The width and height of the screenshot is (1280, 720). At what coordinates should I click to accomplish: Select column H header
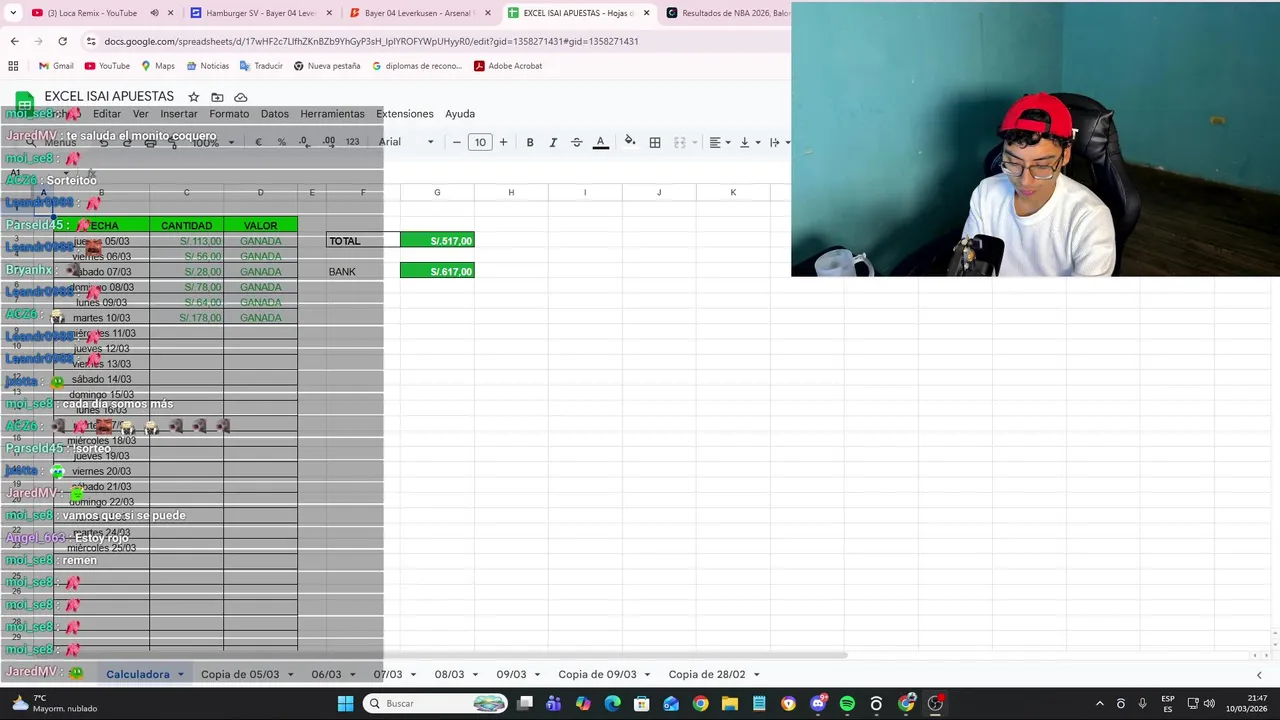[x=511, y=192]
